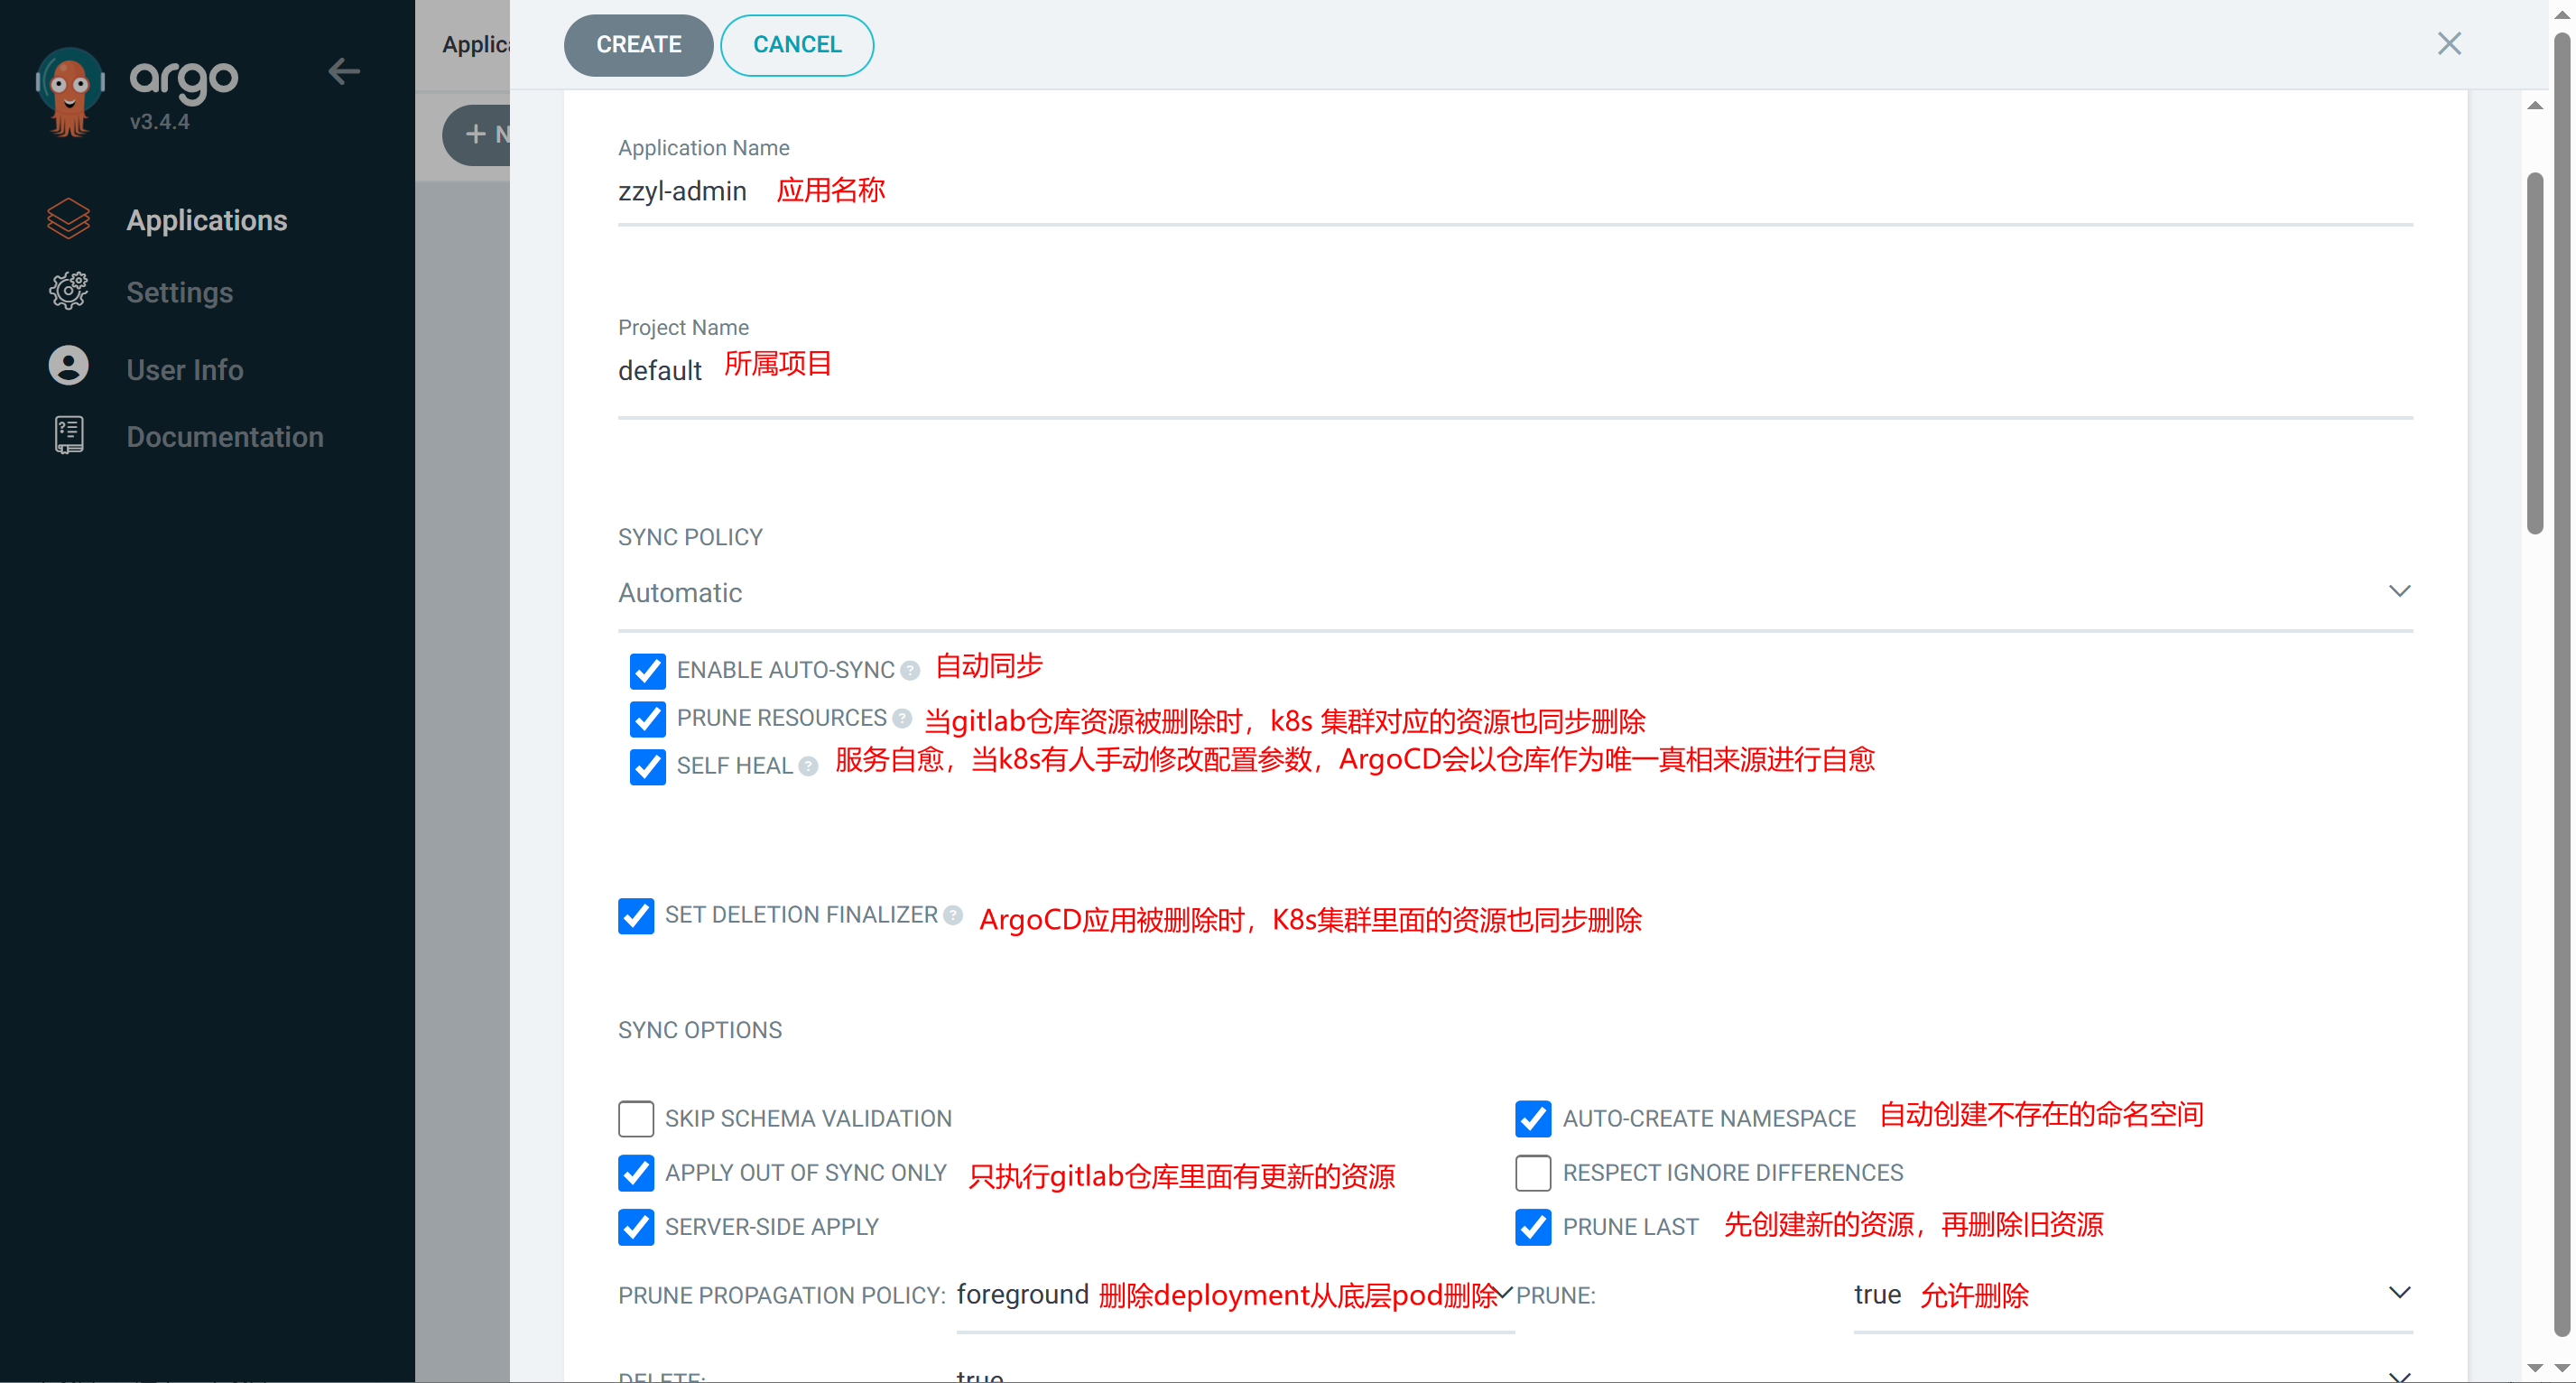Open the Applications menu item

(207, 220)
